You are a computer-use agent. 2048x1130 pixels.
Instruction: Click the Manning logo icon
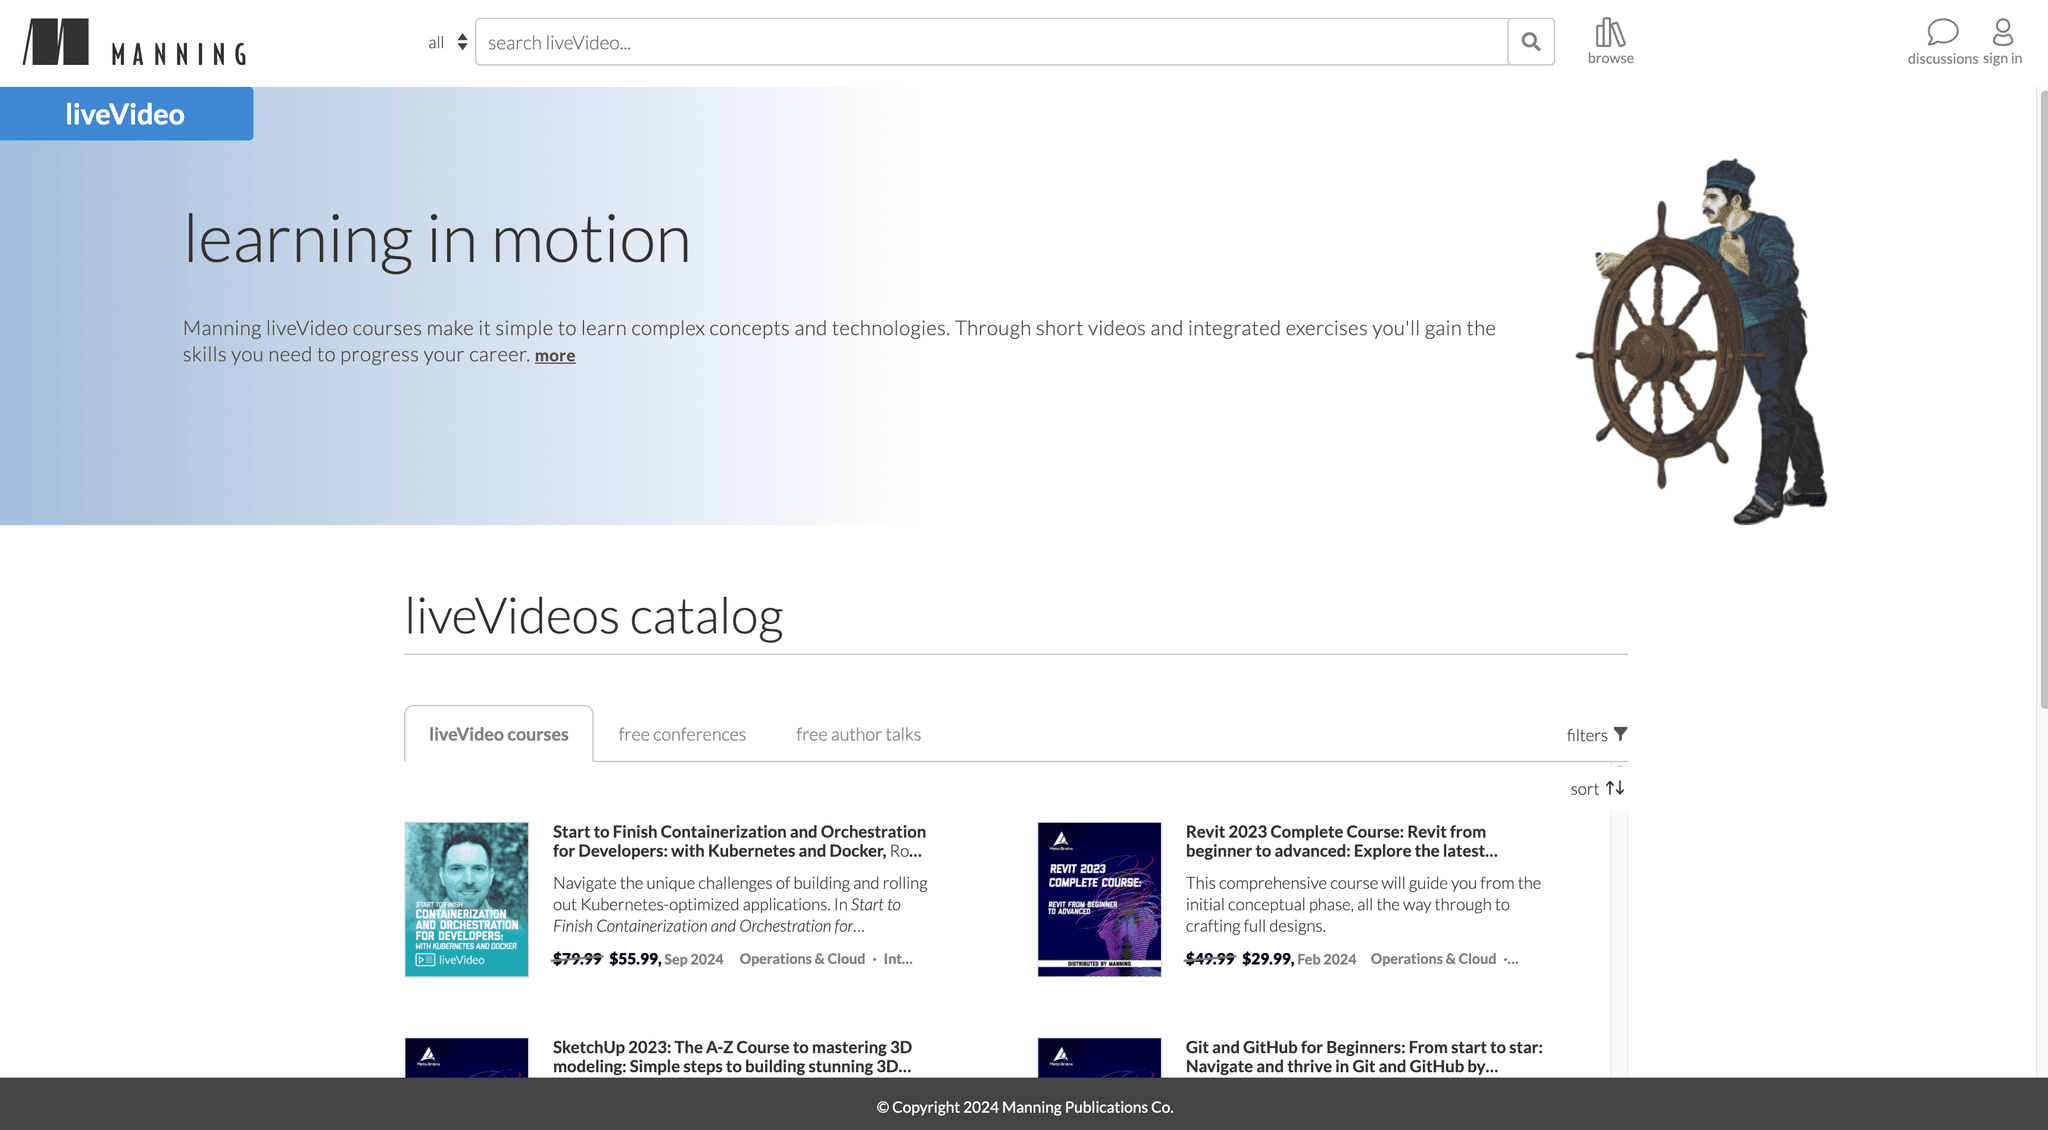point(56,42)
